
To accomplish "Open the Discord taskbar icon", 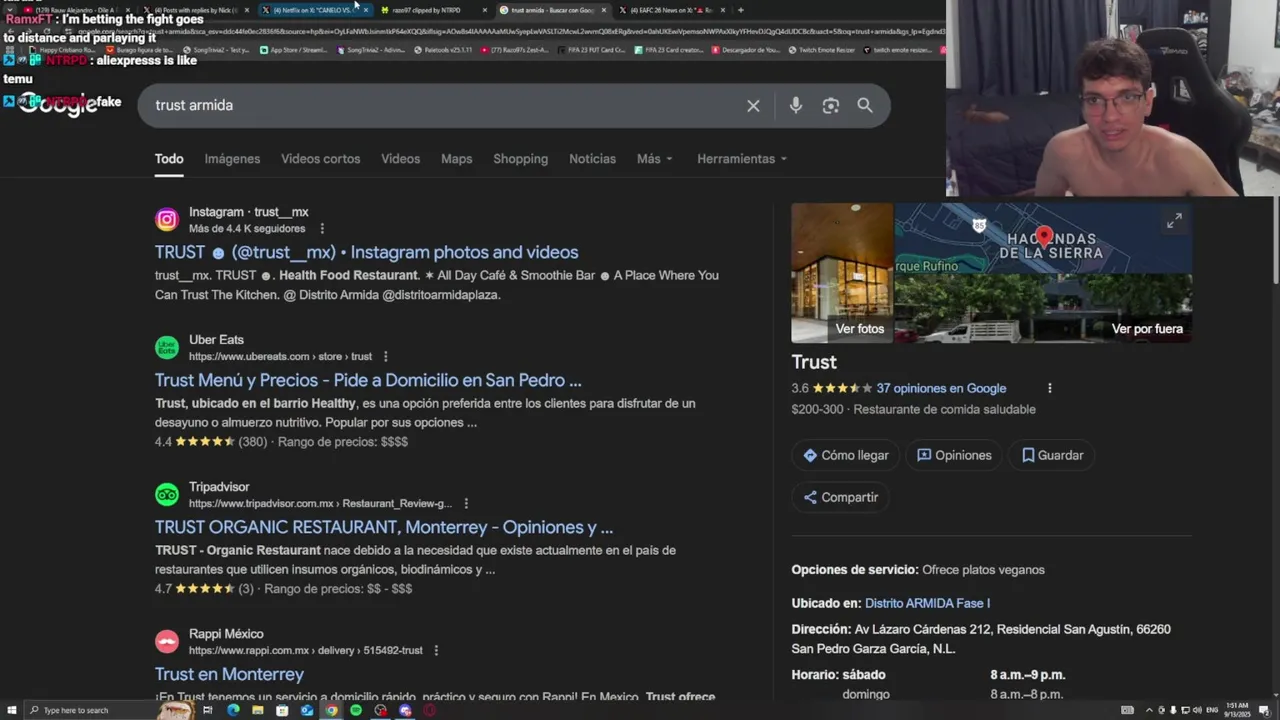I will (x=405, y=710).
